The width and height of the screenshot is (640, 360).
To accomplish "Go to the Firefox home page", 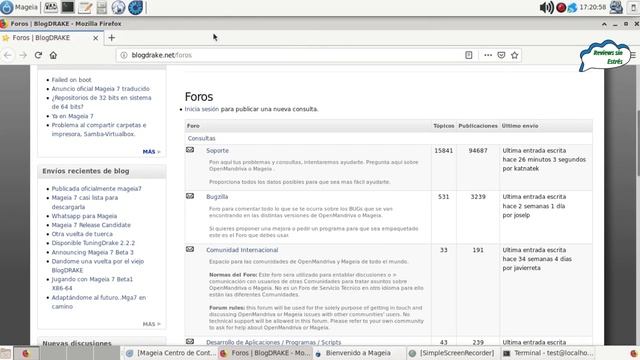I will pos(53,55).
